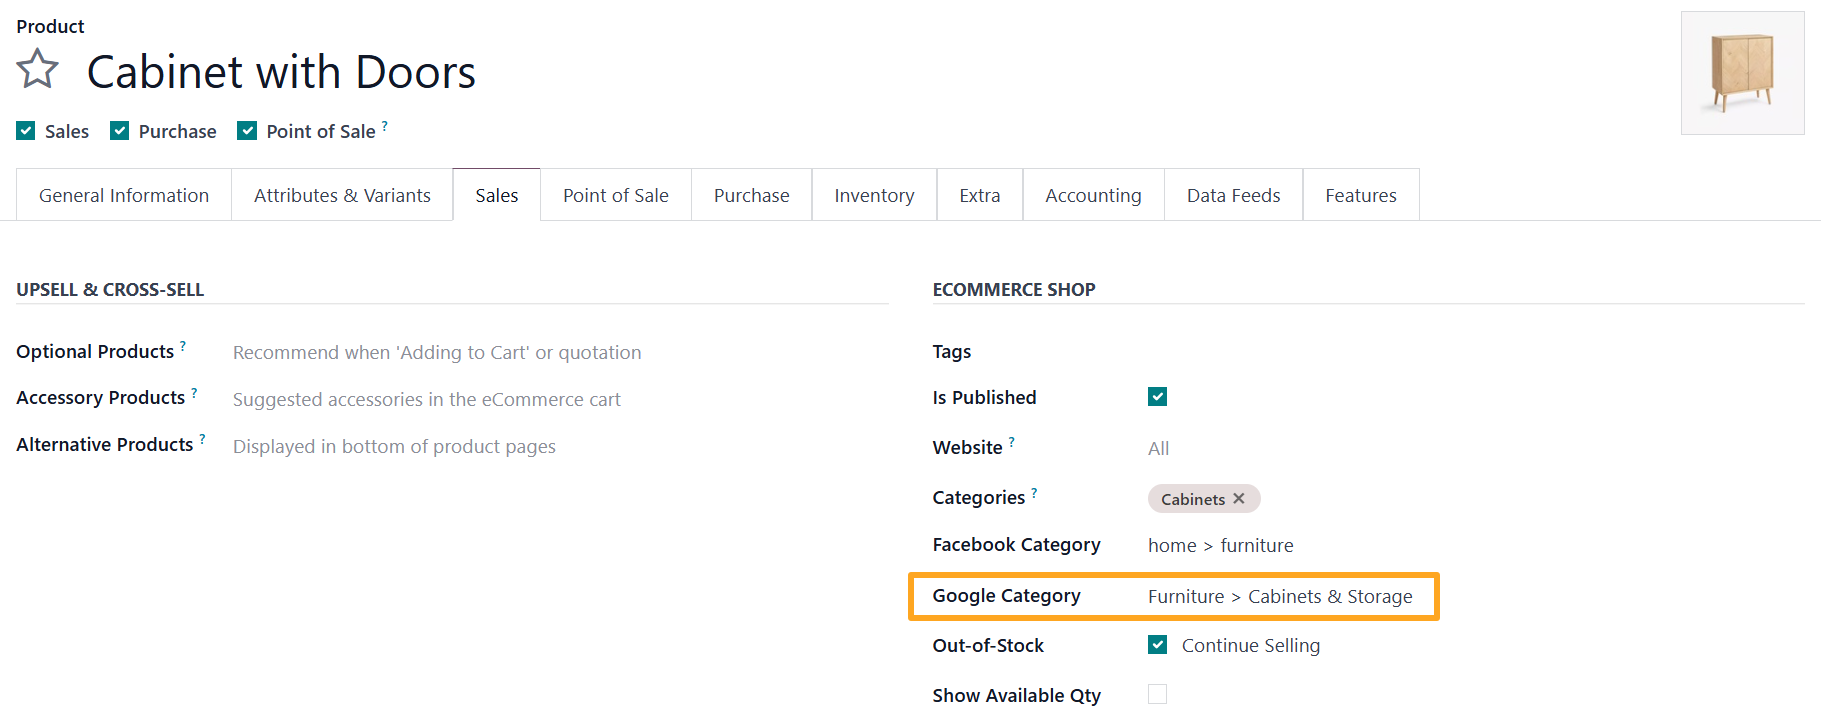This screenshot has width=1821, height=717.
Task: Uncheck the Purchase checkbox
Action: point(120,131)
